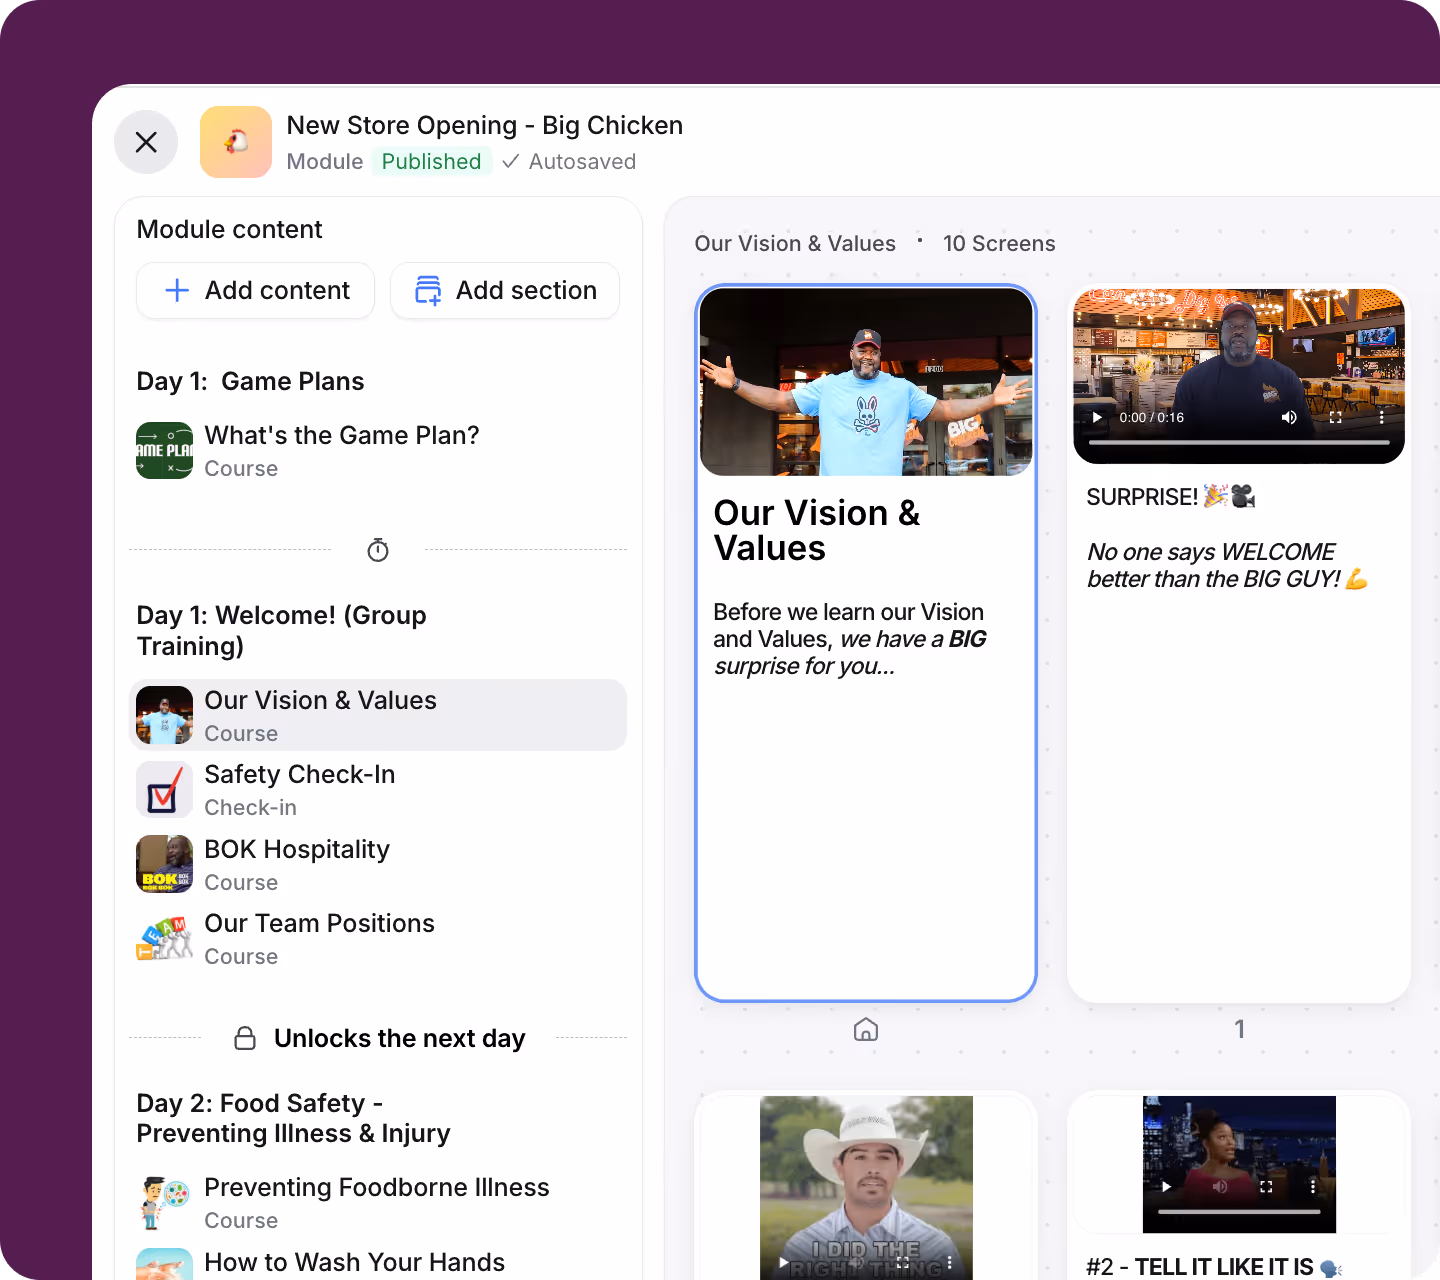Click module title New Store Opening - Big Chicken

point(485,125)
